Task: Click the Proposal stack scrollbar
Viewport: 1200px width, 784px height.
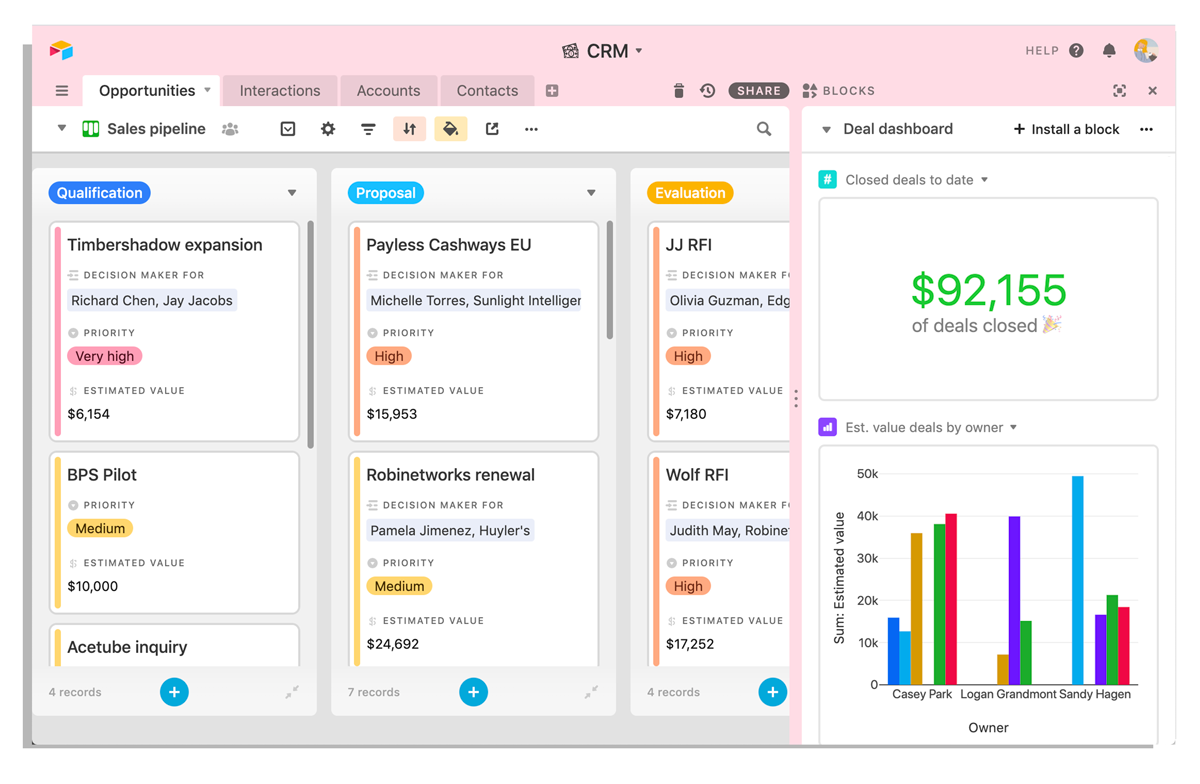Action: click(610, 280)
